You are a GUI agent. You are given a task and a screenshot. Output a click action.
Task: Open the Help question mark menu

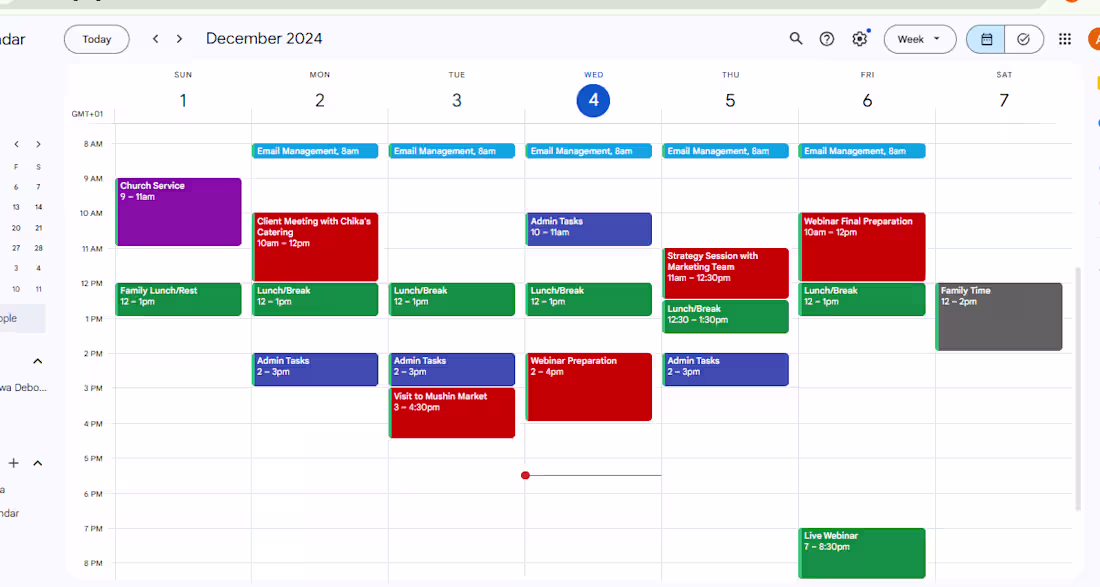coord(827,38)
